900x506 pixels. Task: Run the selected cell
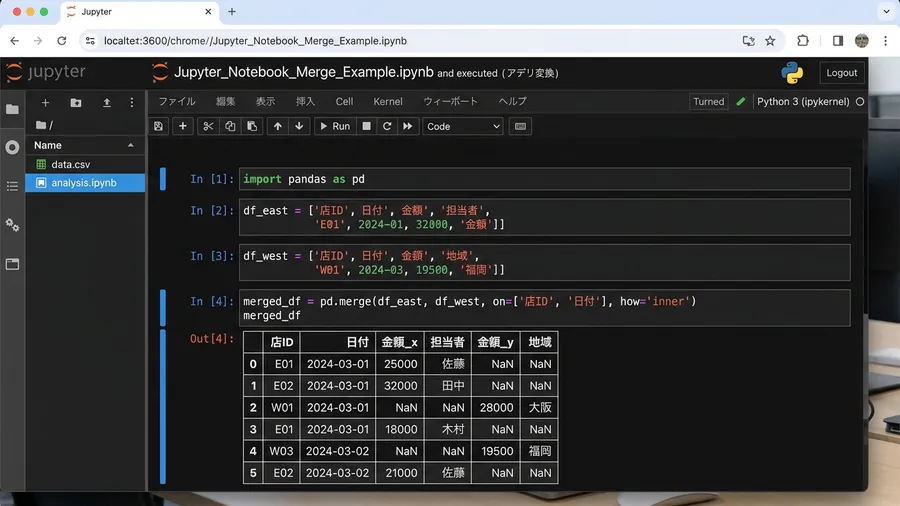(335, 126)
